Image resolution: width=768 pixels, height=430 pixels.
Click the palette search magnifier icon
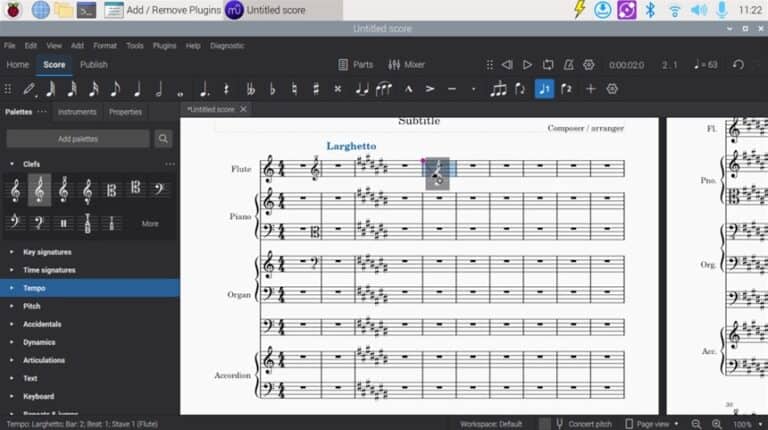click(x=165, y=139)
